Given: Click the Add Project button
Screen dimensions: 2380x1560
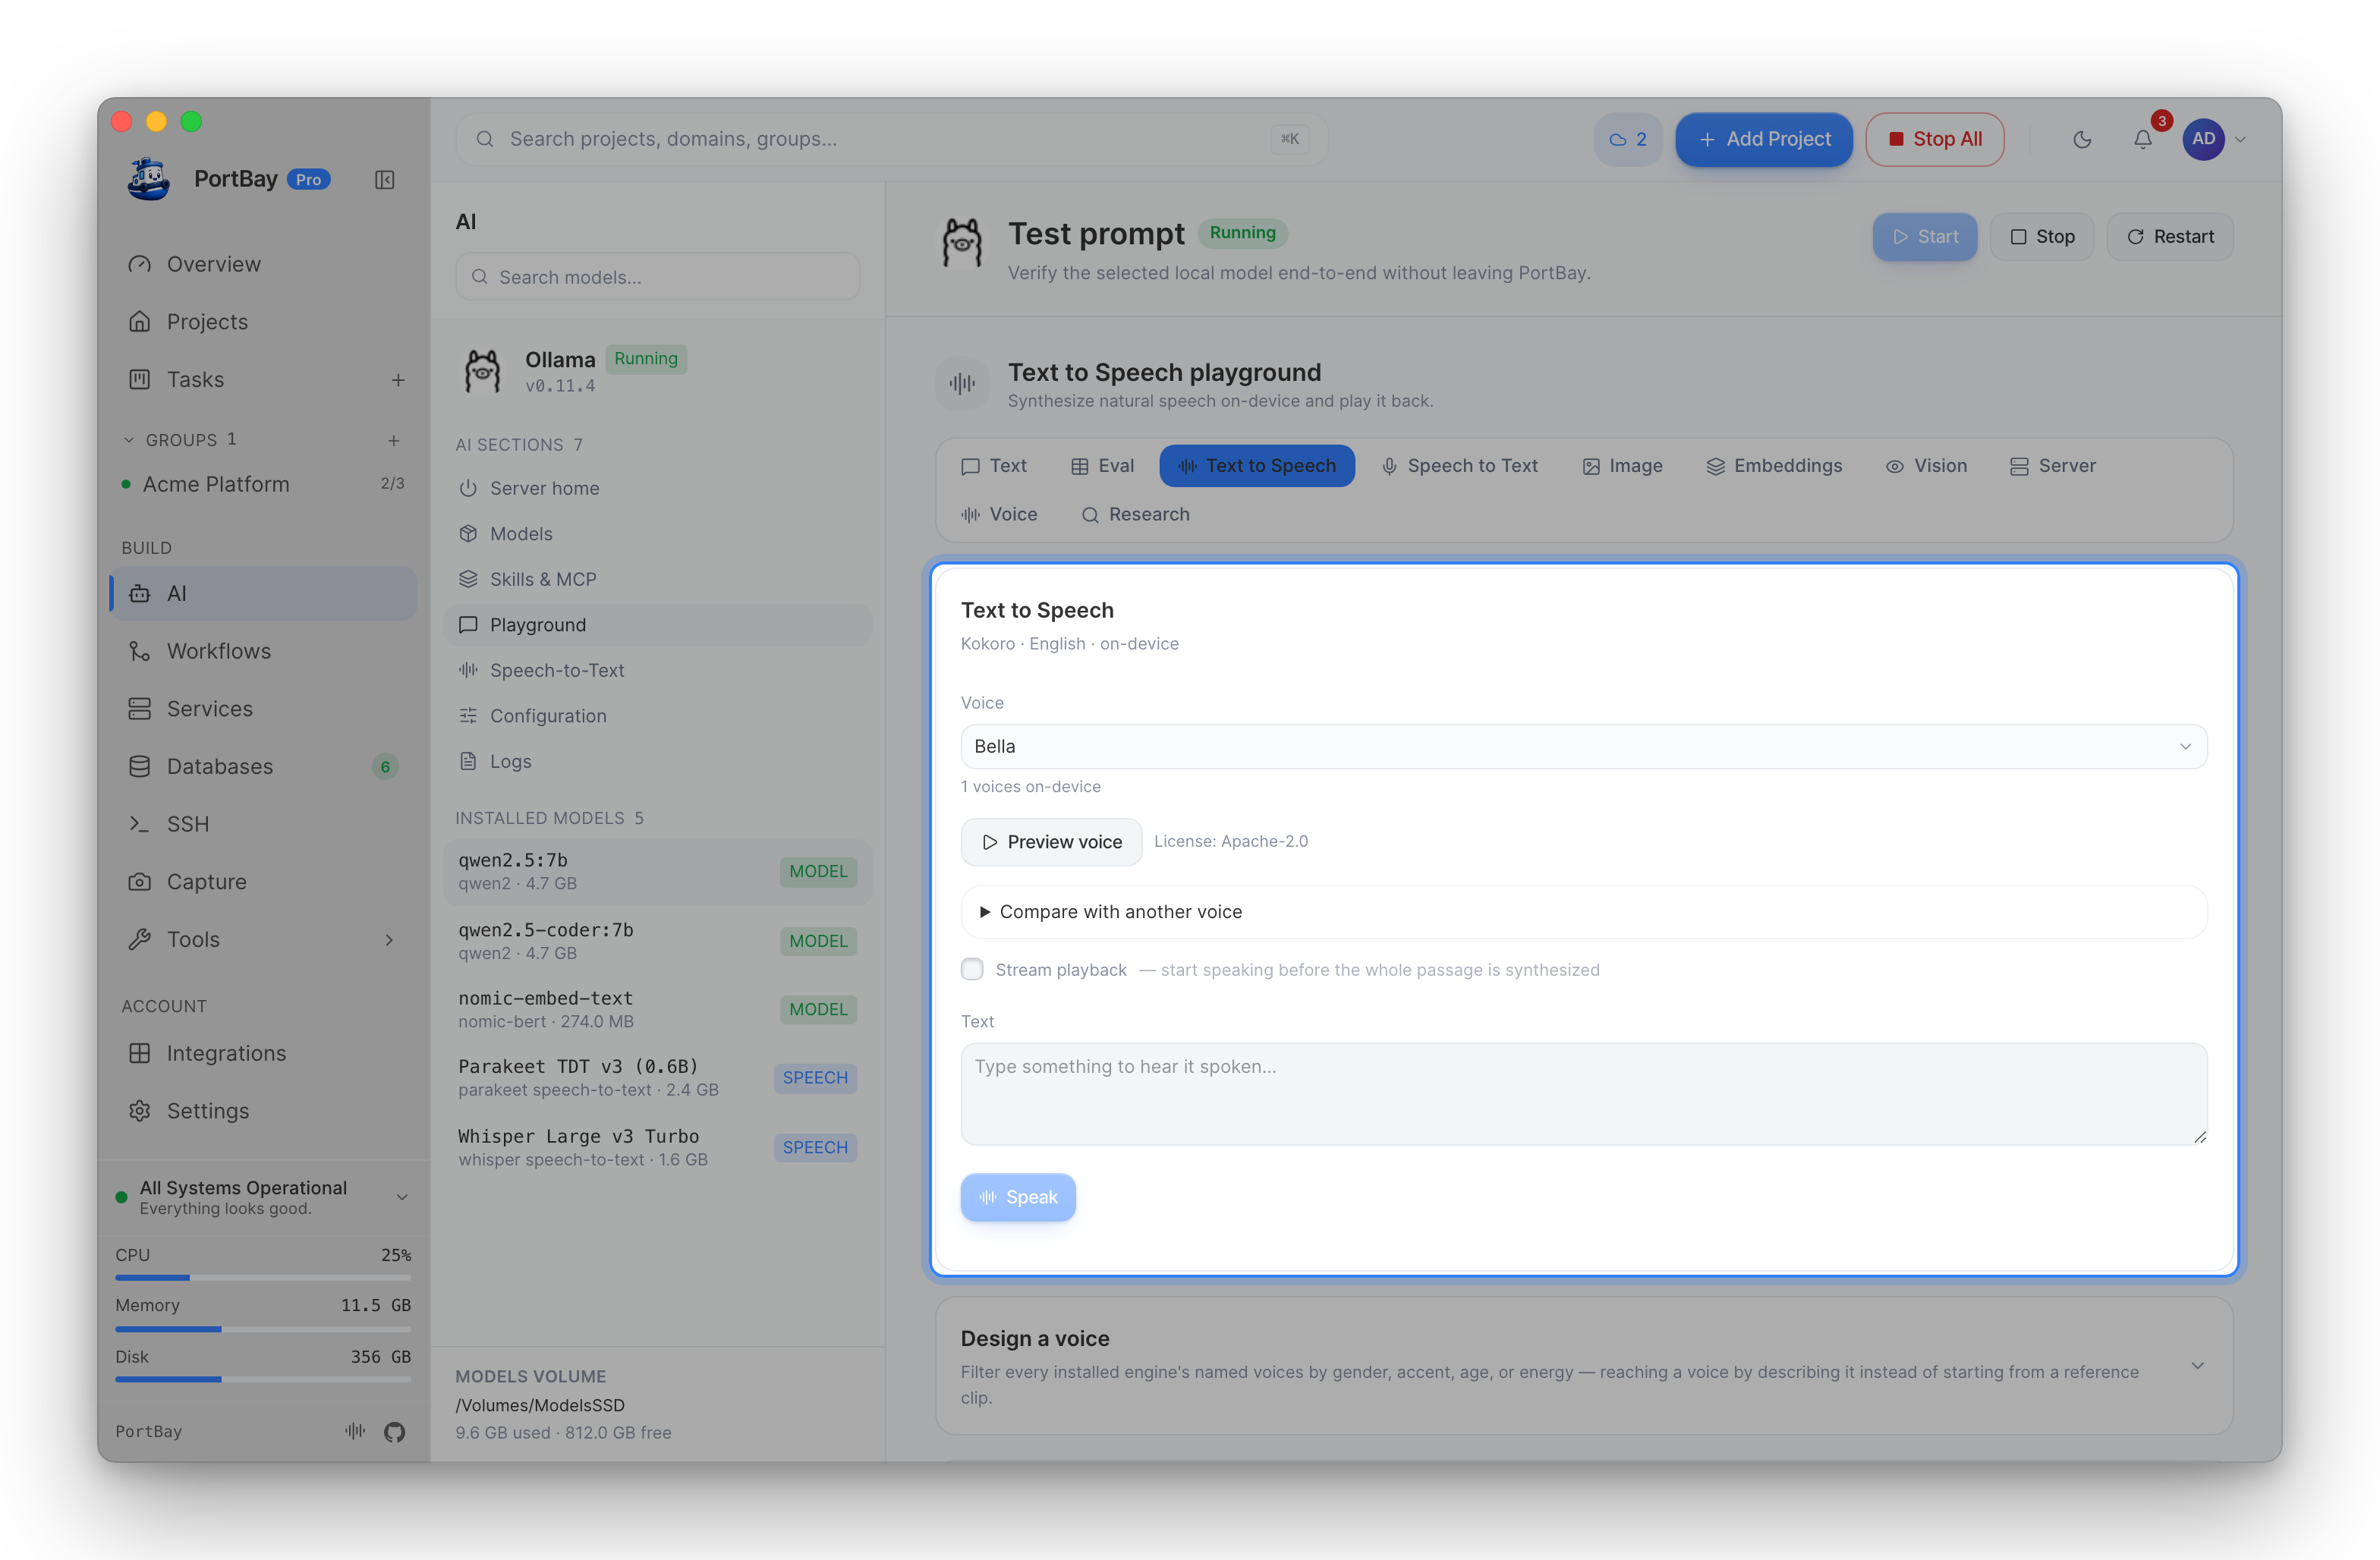Looking at the screenshot, I should tap(1764, 139).
